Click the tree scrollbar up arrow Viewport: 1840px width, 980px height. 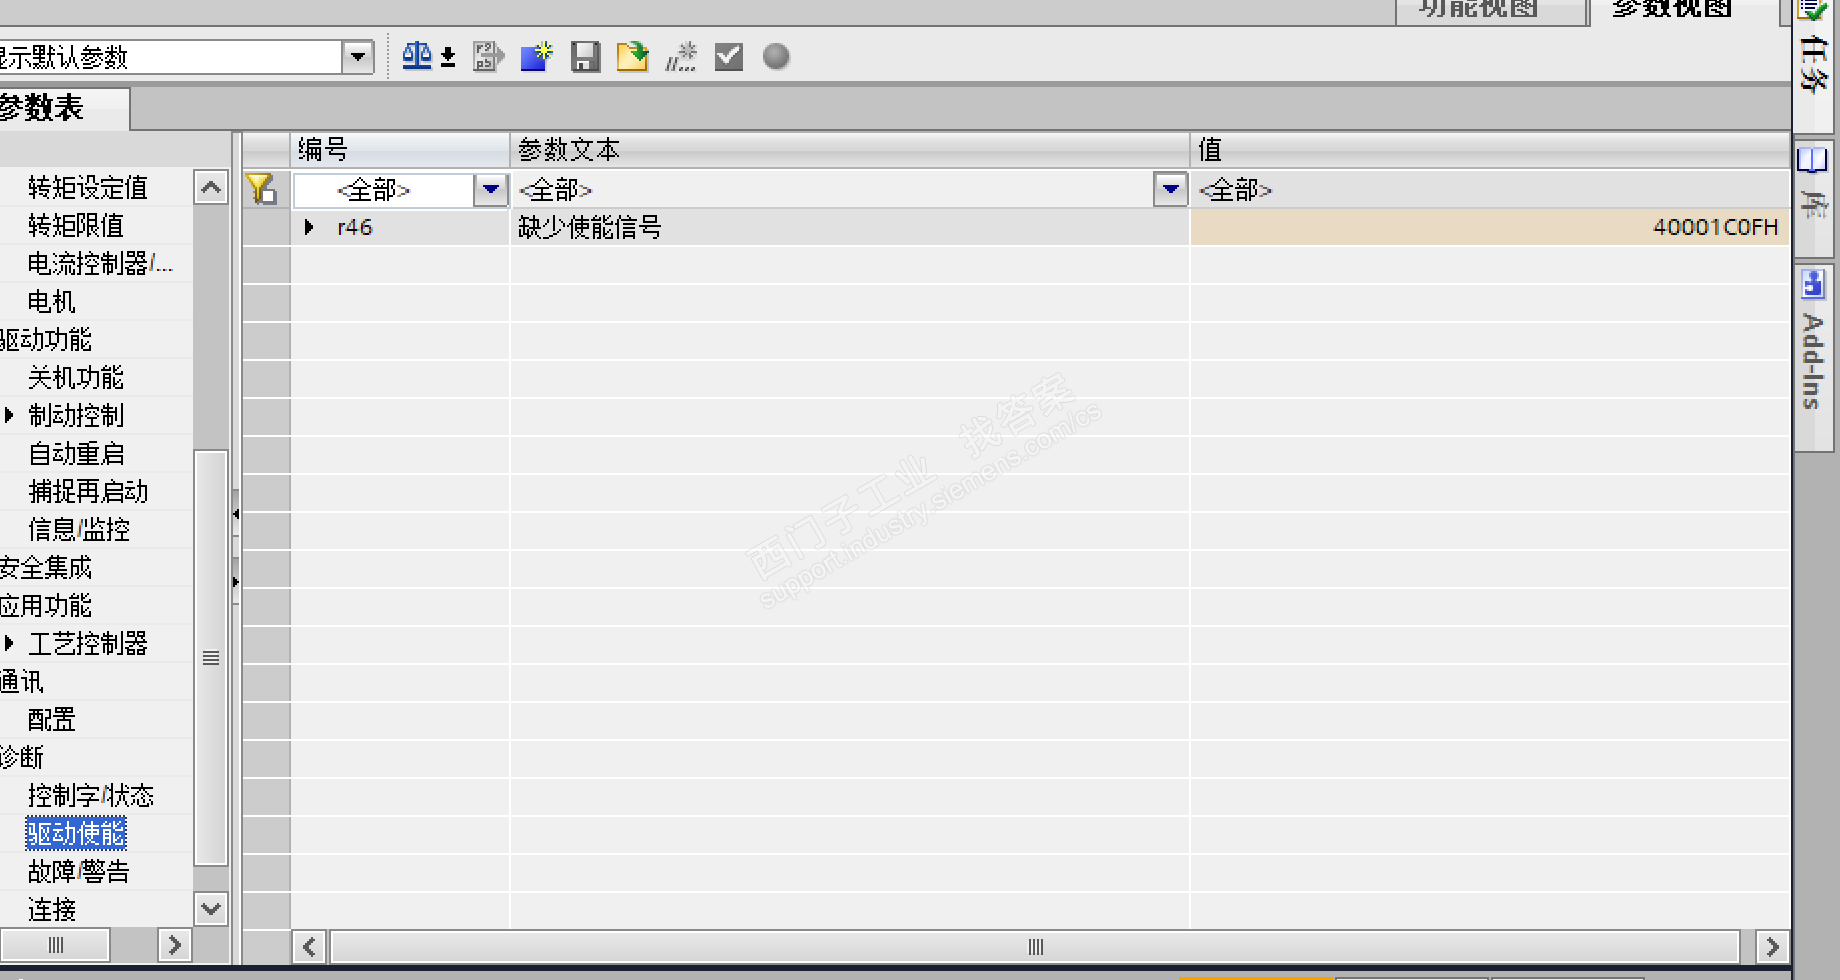pos(211,187)
